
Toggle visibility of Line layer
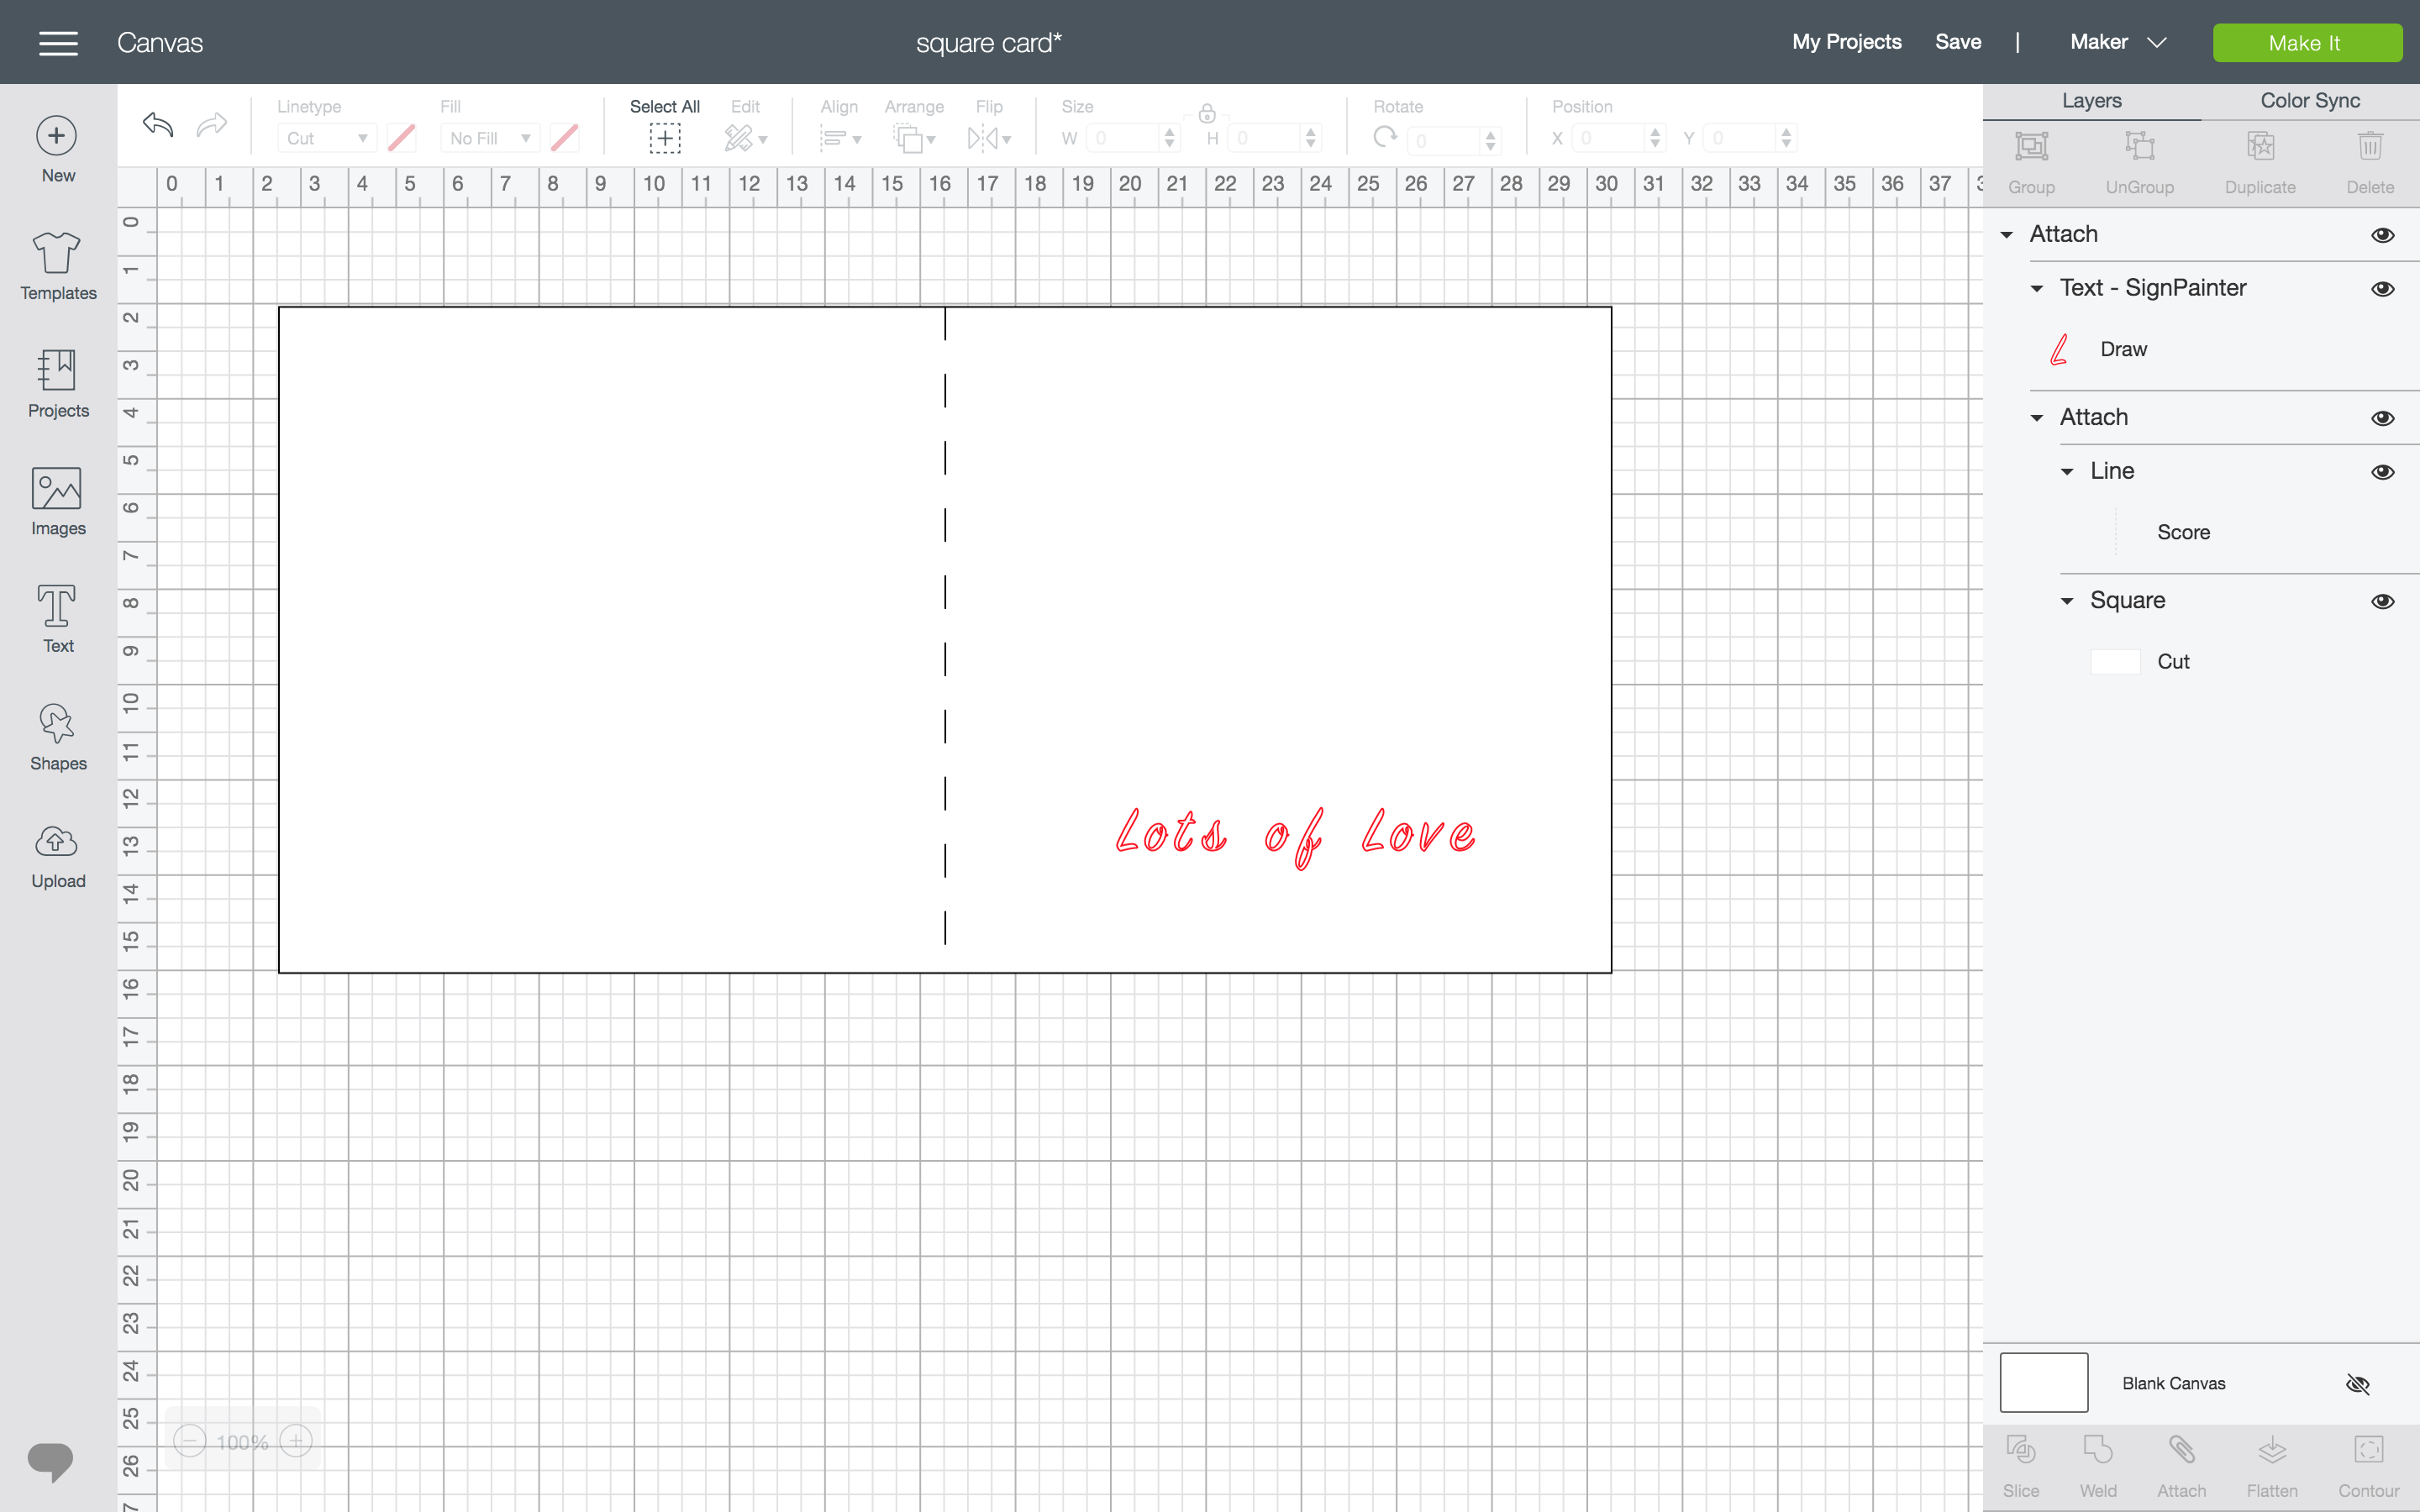click(x=2383, y=470)
